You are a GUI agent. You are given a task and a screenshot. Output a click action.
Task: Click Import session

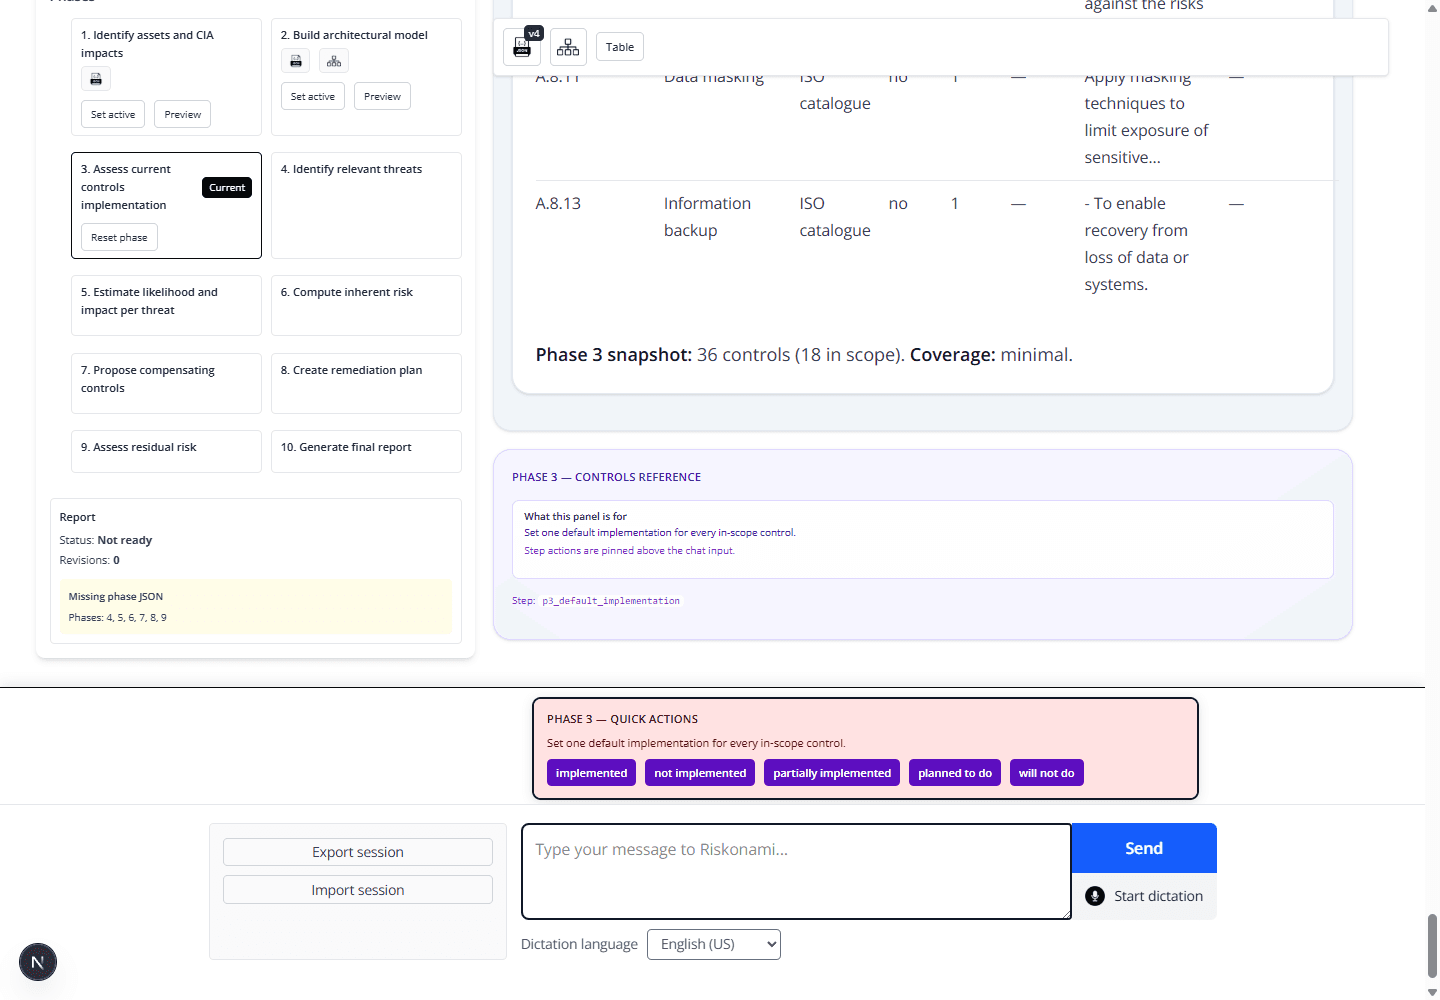(x=358, y=890)
